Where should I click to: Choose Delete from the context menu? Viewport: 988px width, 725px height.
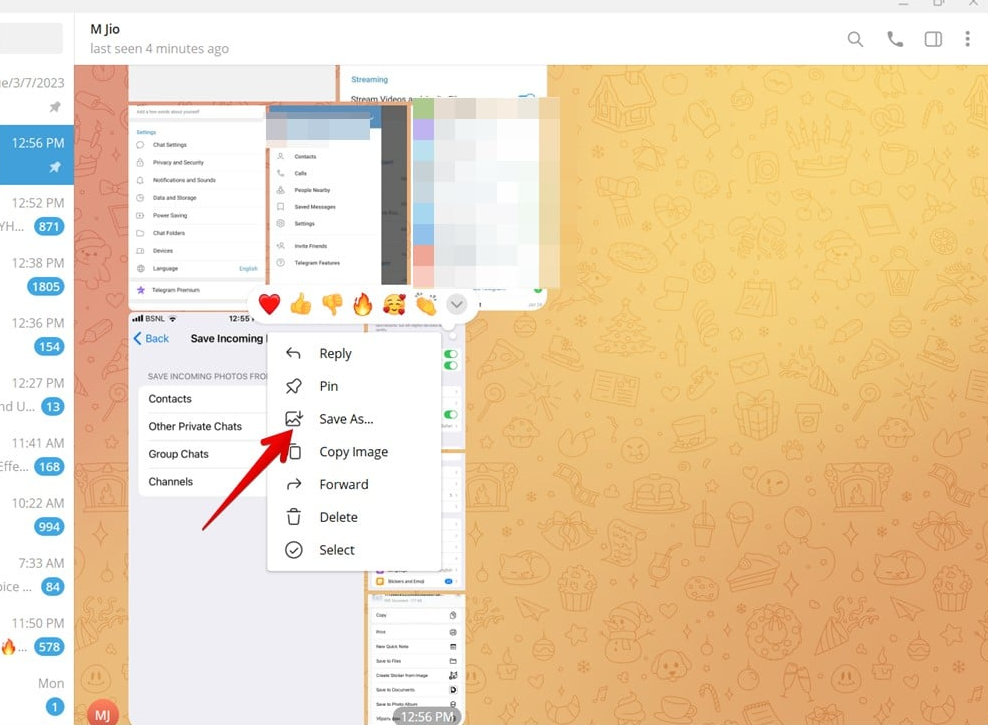point(353,517)
